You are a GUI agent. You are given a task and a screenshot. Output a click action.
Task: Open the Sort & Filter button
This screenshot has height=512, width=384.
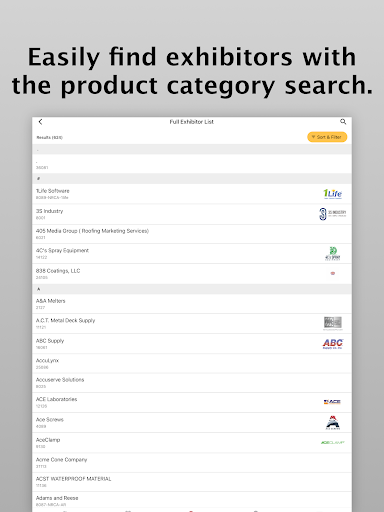tap(327, 137)
